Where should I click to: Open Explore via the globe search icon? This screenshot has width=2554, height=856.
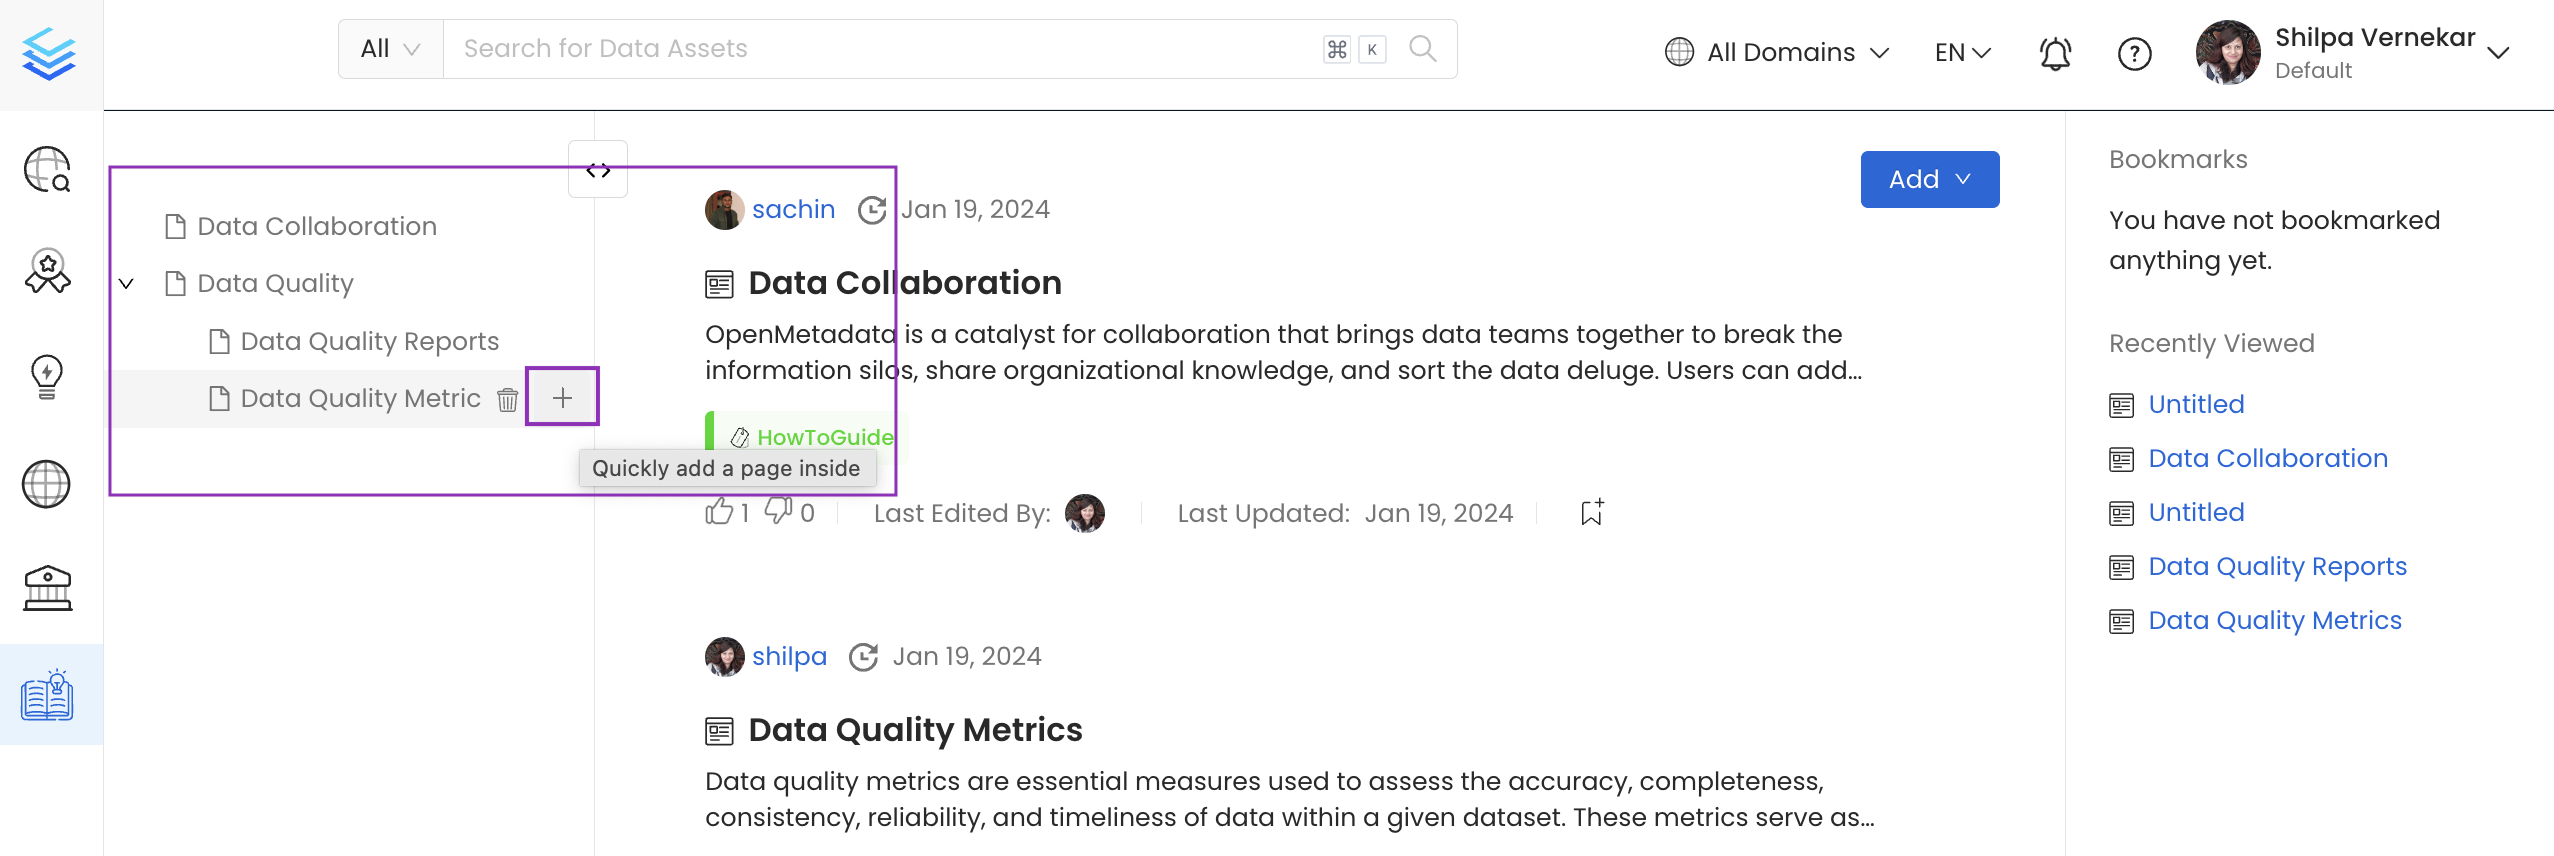coord(47,170)
